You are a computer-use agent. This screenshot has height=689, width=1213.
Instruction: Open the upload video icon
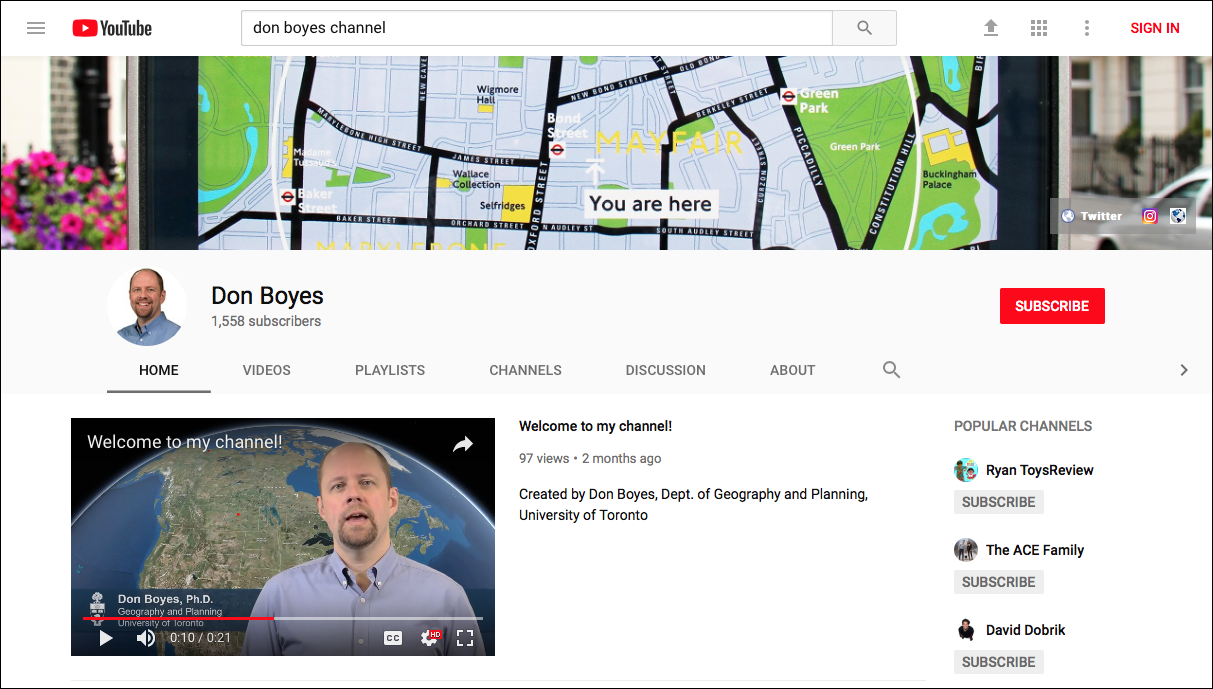[x=991, y=28]
